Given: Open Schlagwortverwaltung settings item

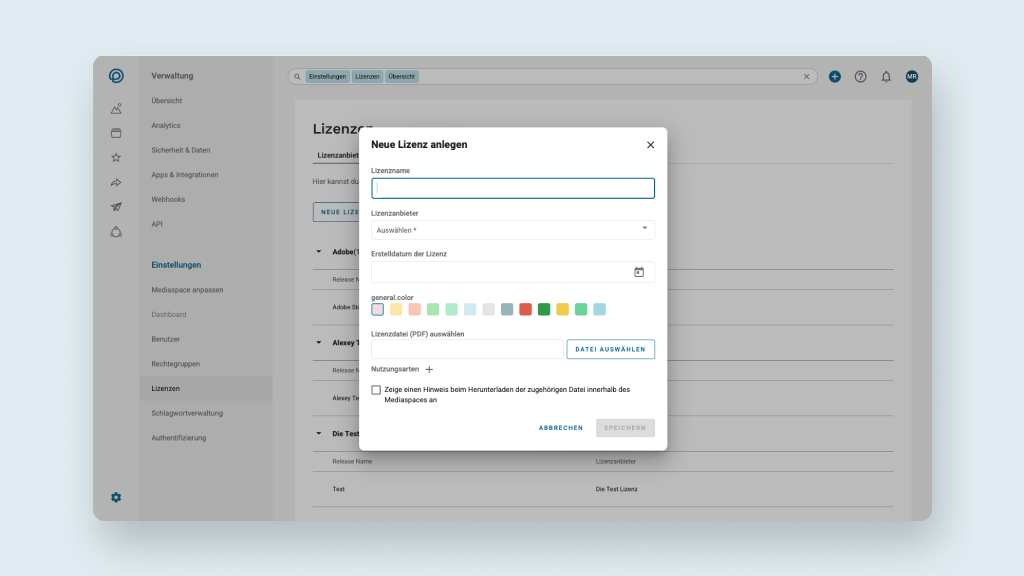Looking at the screenshot, I should click(187, 413).
